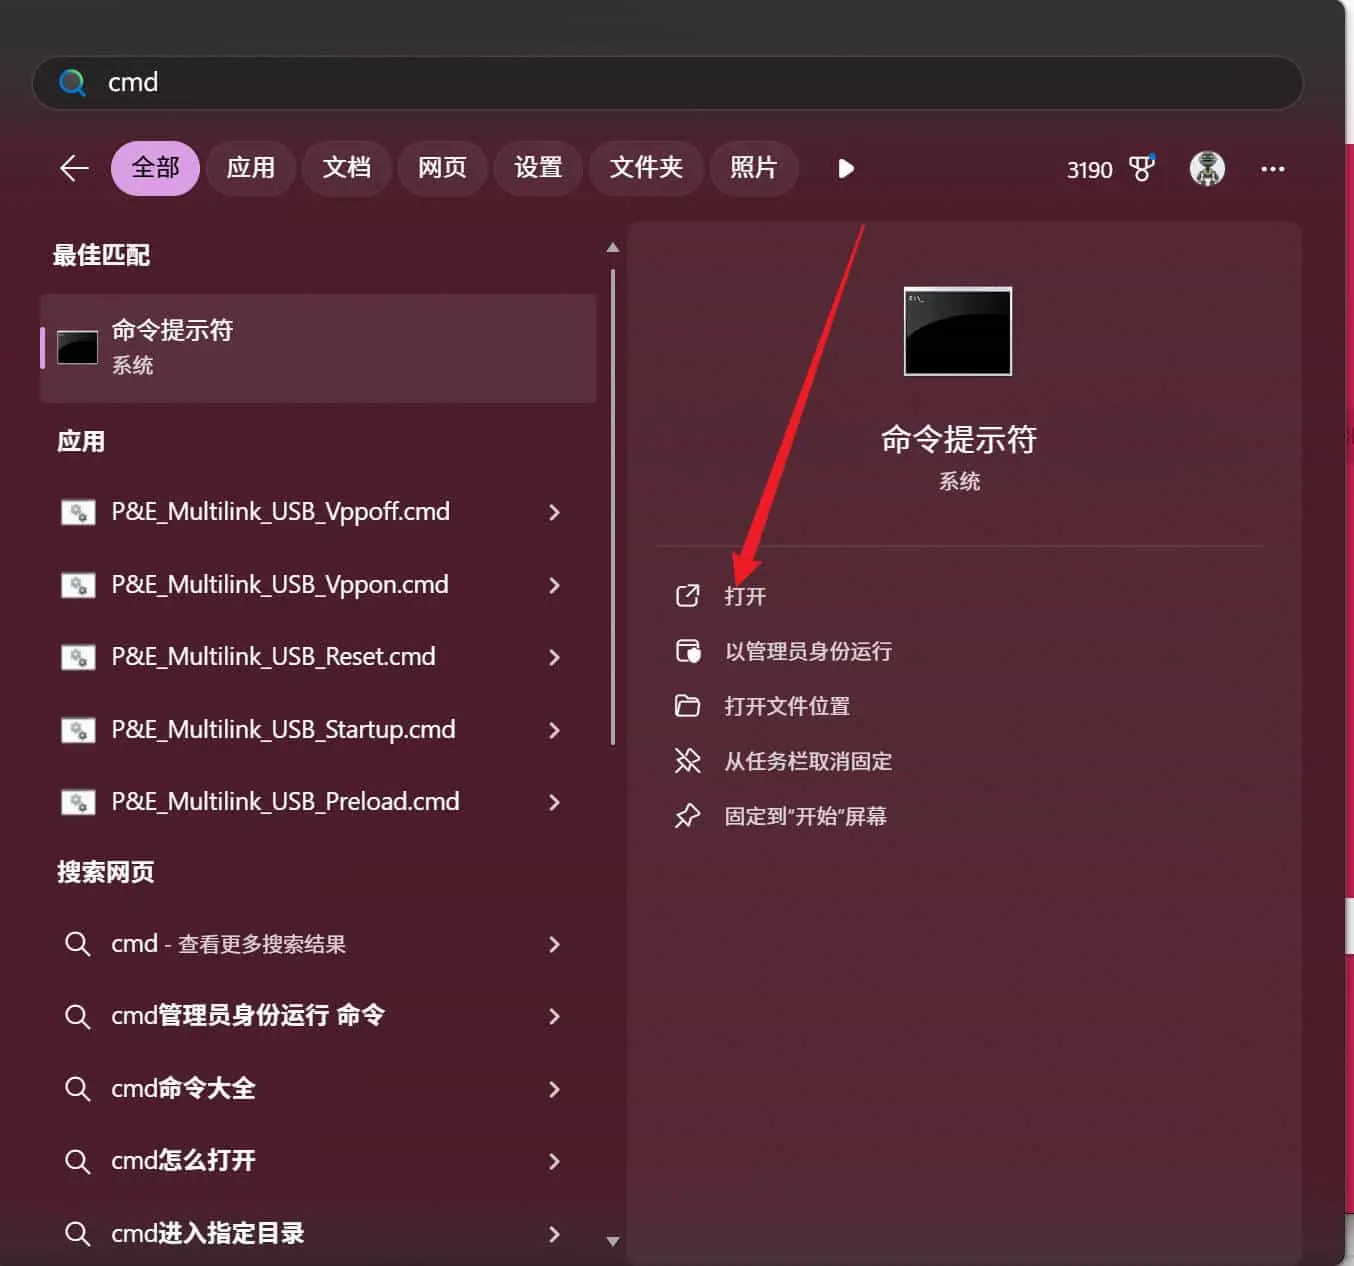1354x1266 pixels.
Task: Switch to the 设置 filter tab
Action: pos(538,168)
